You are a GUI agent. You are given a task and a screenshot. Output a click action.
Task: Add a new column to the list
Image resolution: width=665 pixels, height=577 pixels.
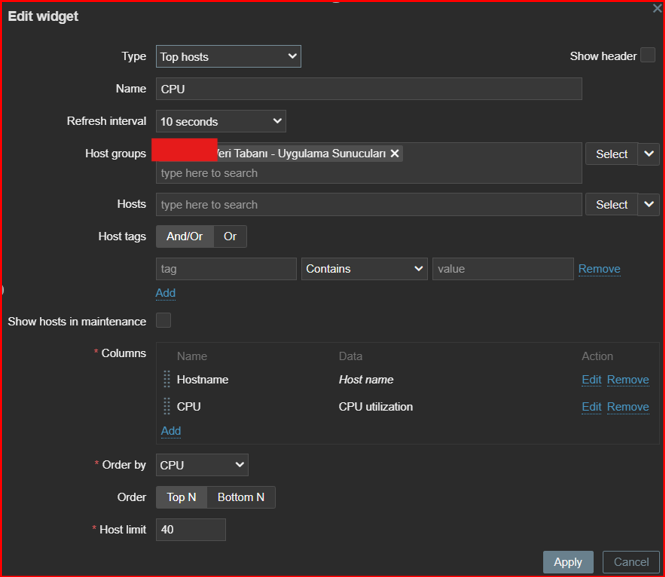coord(171,431)
